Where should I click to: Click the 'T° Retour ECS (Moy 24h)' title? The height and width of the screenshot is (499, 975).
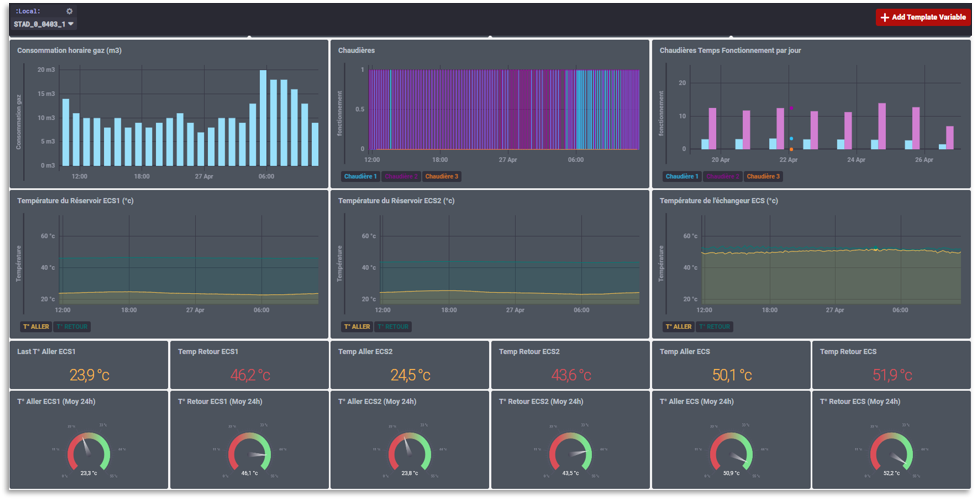point(858,402)
